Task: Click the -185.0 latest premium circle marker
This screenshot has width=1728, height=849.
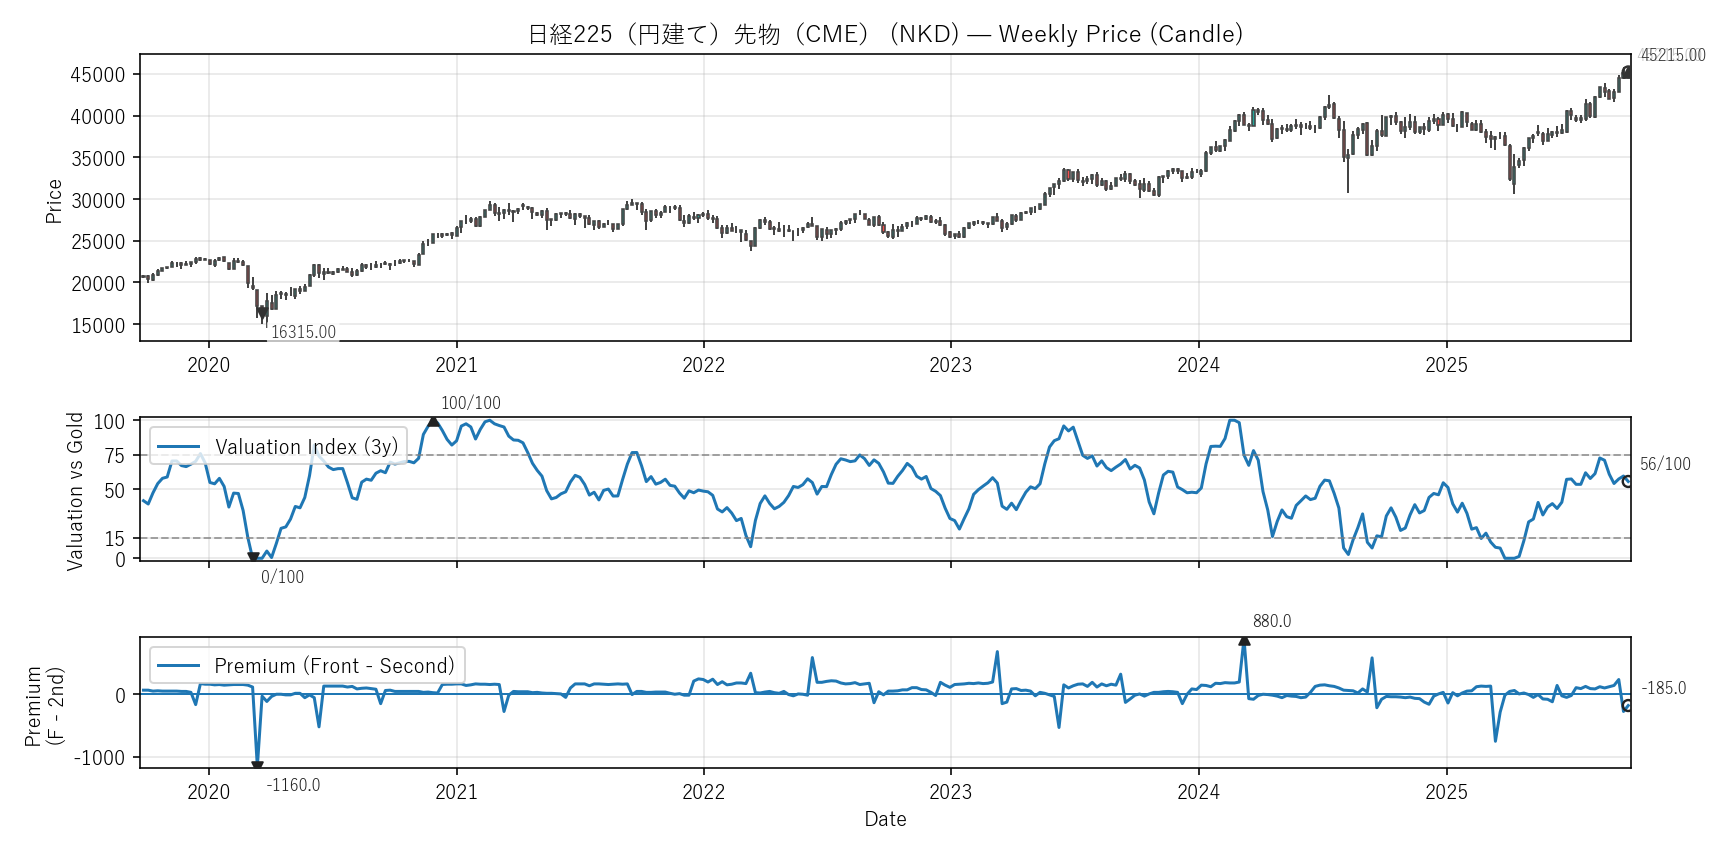Action: pyautogui.click(x=1628, y=706)
